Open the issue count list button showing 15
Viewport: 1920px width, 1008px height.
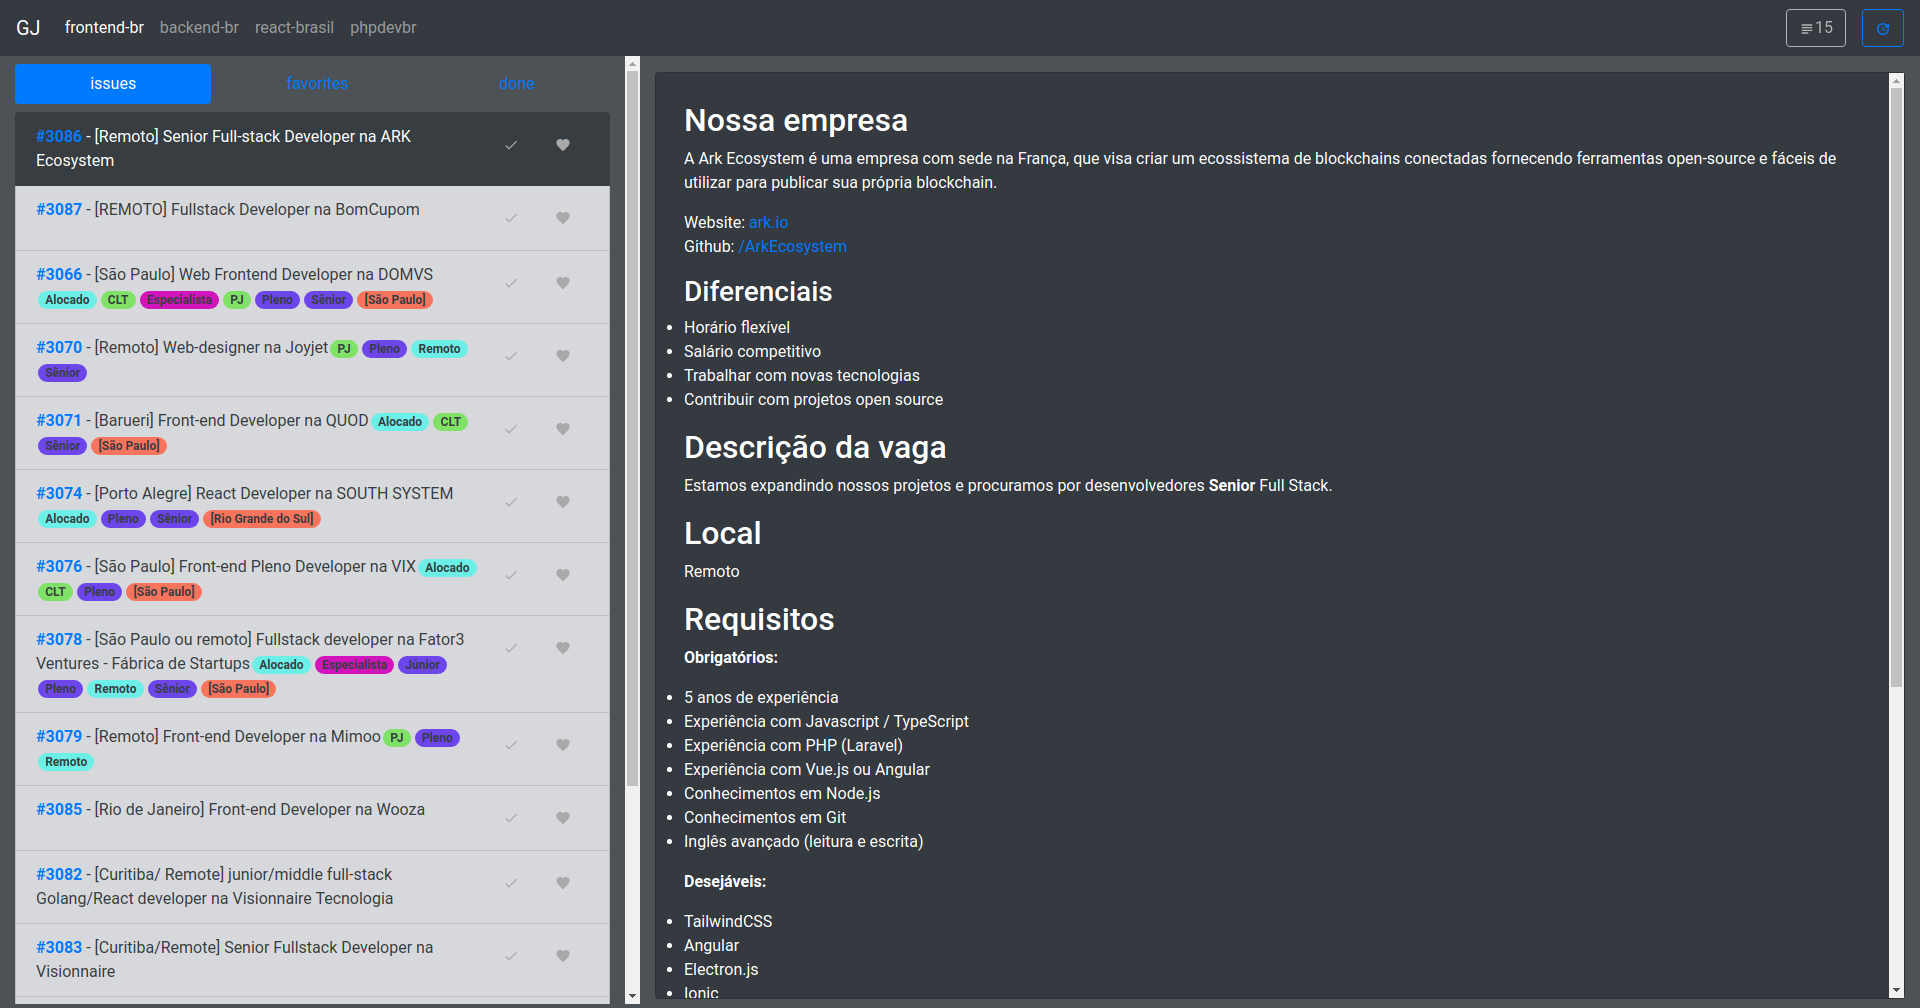point(1816,28)
